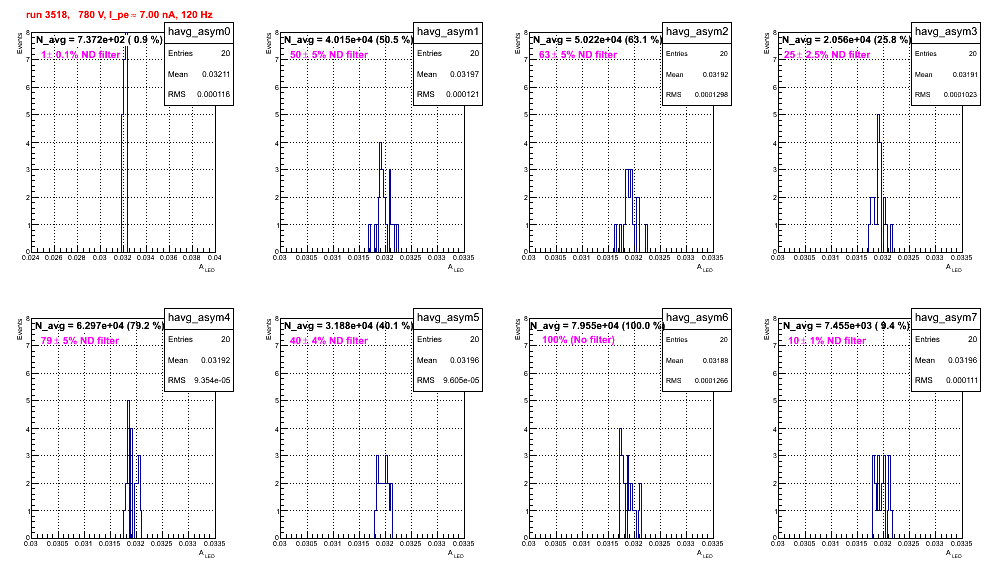Viewport: 996px width, 572px height.
Task: Select the magenta 10± 1% ND filter label
Action: [827, 341]
